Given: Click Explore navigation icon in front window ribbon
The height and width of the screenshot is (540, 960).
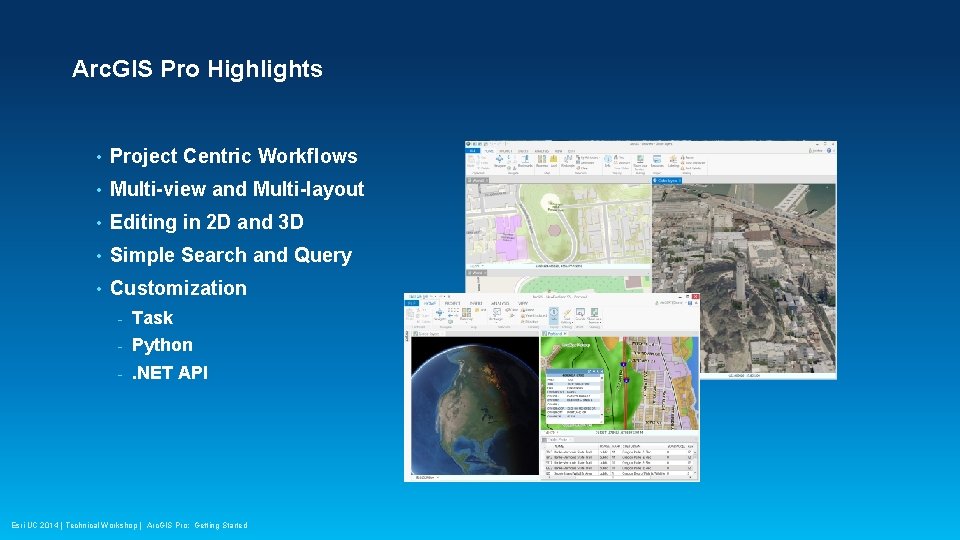Looking at the screenshot, I should 440,314.
